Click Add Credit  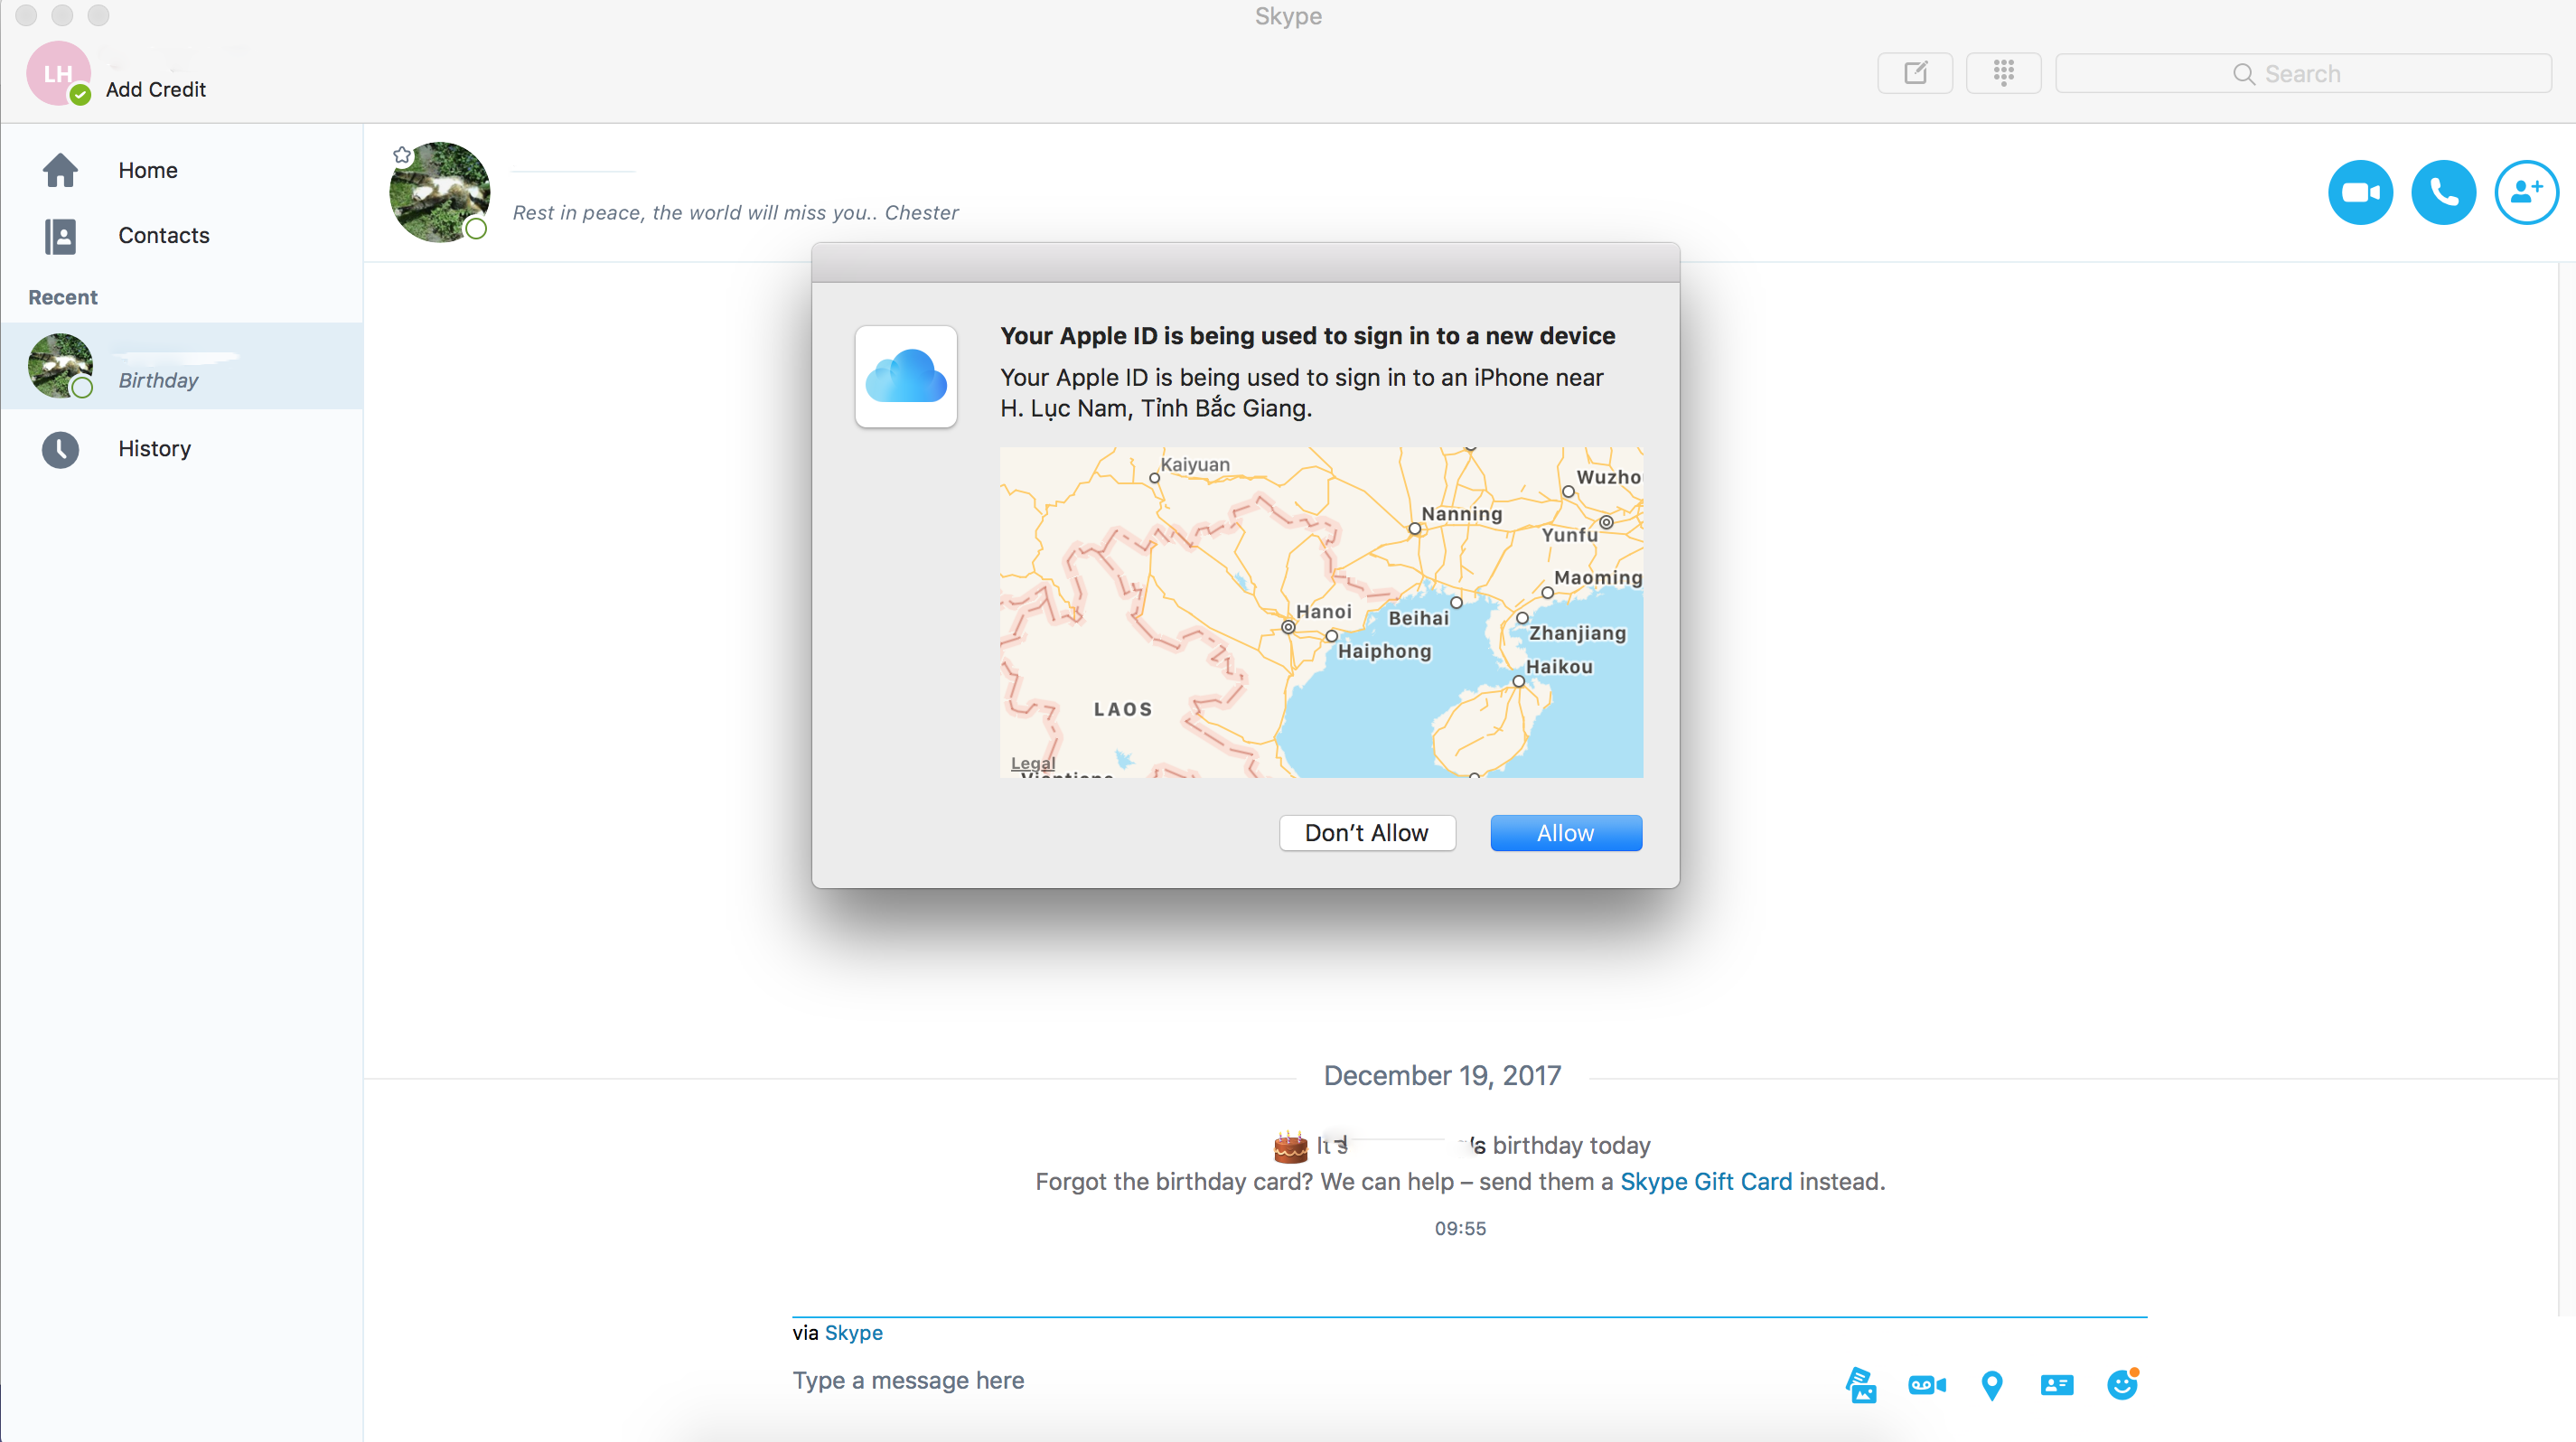(x=156, y=89)
